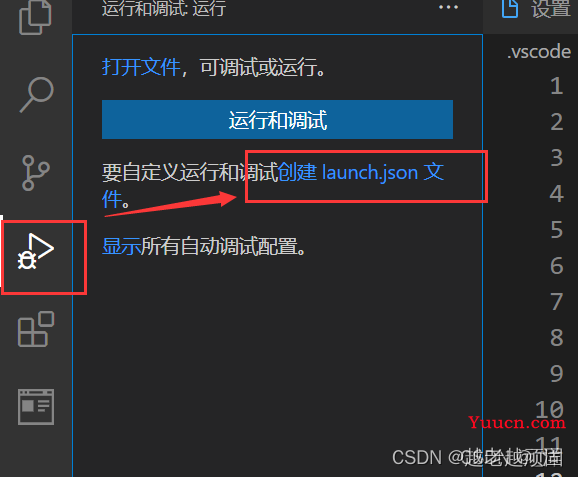
Task: Open the Explorer view in activity bar
Action: 35,17
